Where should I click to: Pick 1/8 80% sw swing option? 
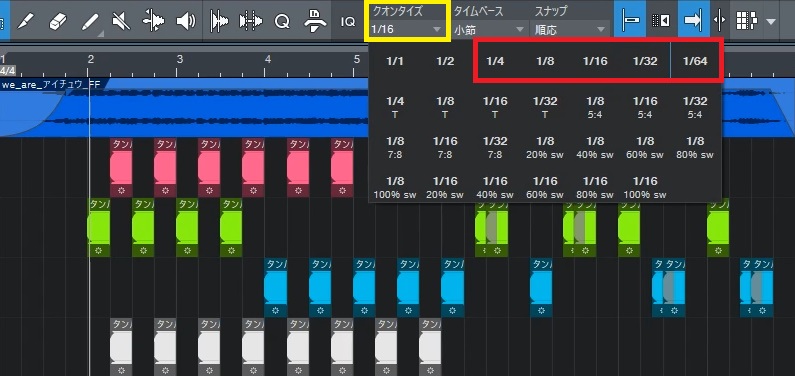point(695,147)
